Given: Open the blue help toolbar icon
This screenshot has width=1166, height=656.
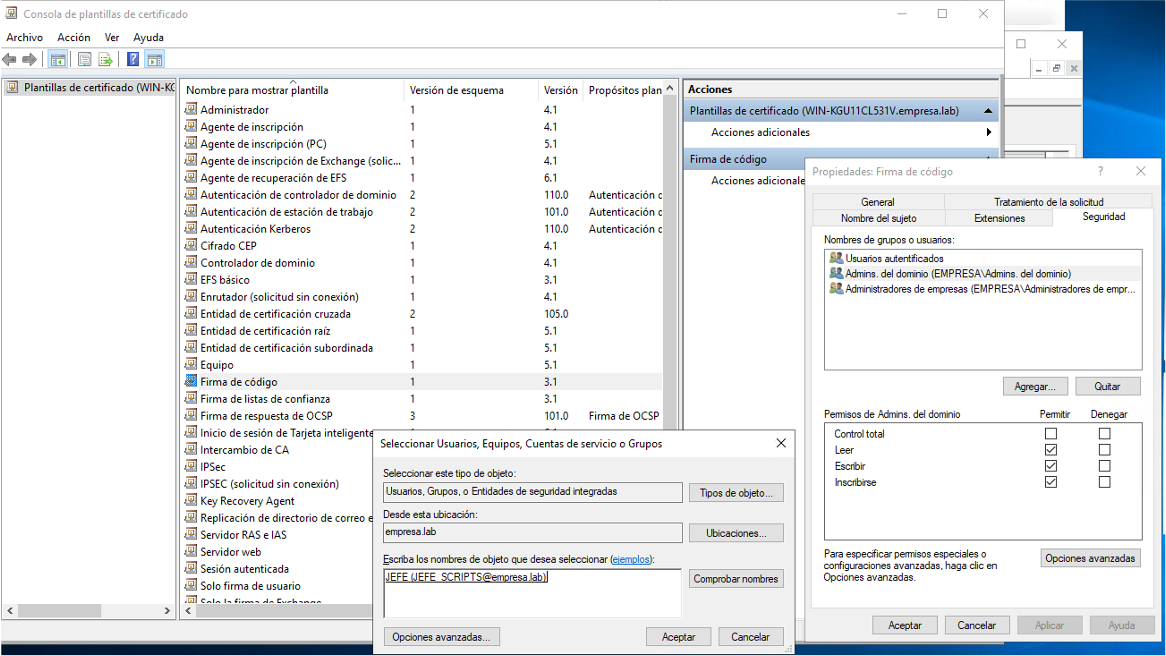Looking at the screenshot, I should point(133,60).
